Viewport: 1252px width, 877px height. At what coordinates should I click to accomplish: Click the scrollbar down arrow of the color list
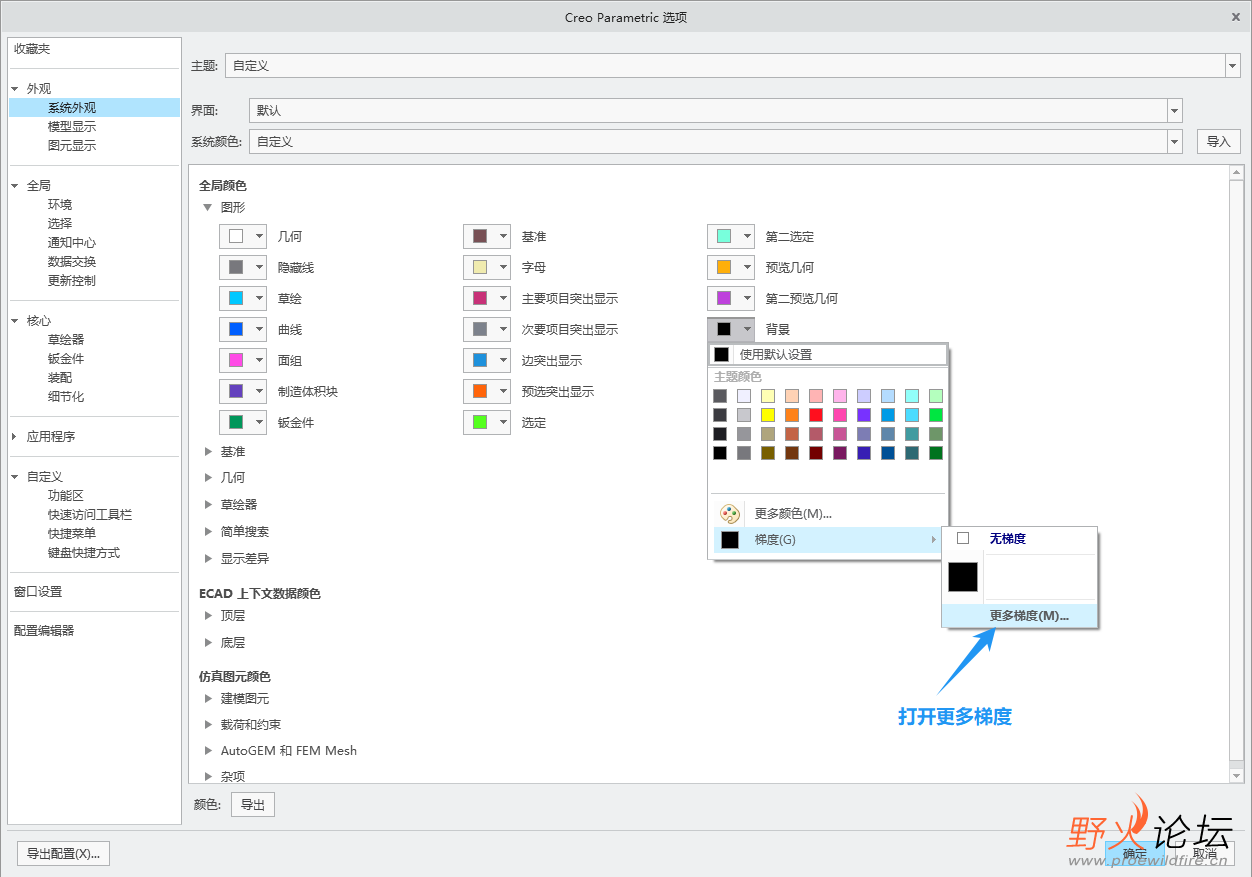1236,776
